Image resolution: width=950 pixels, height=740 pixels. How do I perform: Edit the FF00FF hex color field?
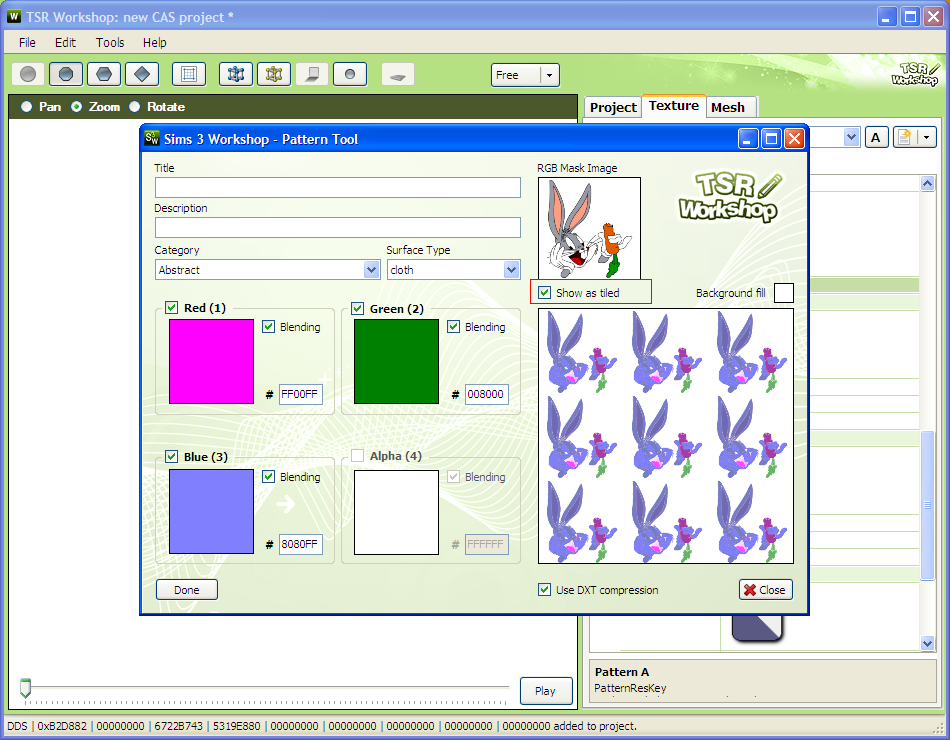click(301, 394)
